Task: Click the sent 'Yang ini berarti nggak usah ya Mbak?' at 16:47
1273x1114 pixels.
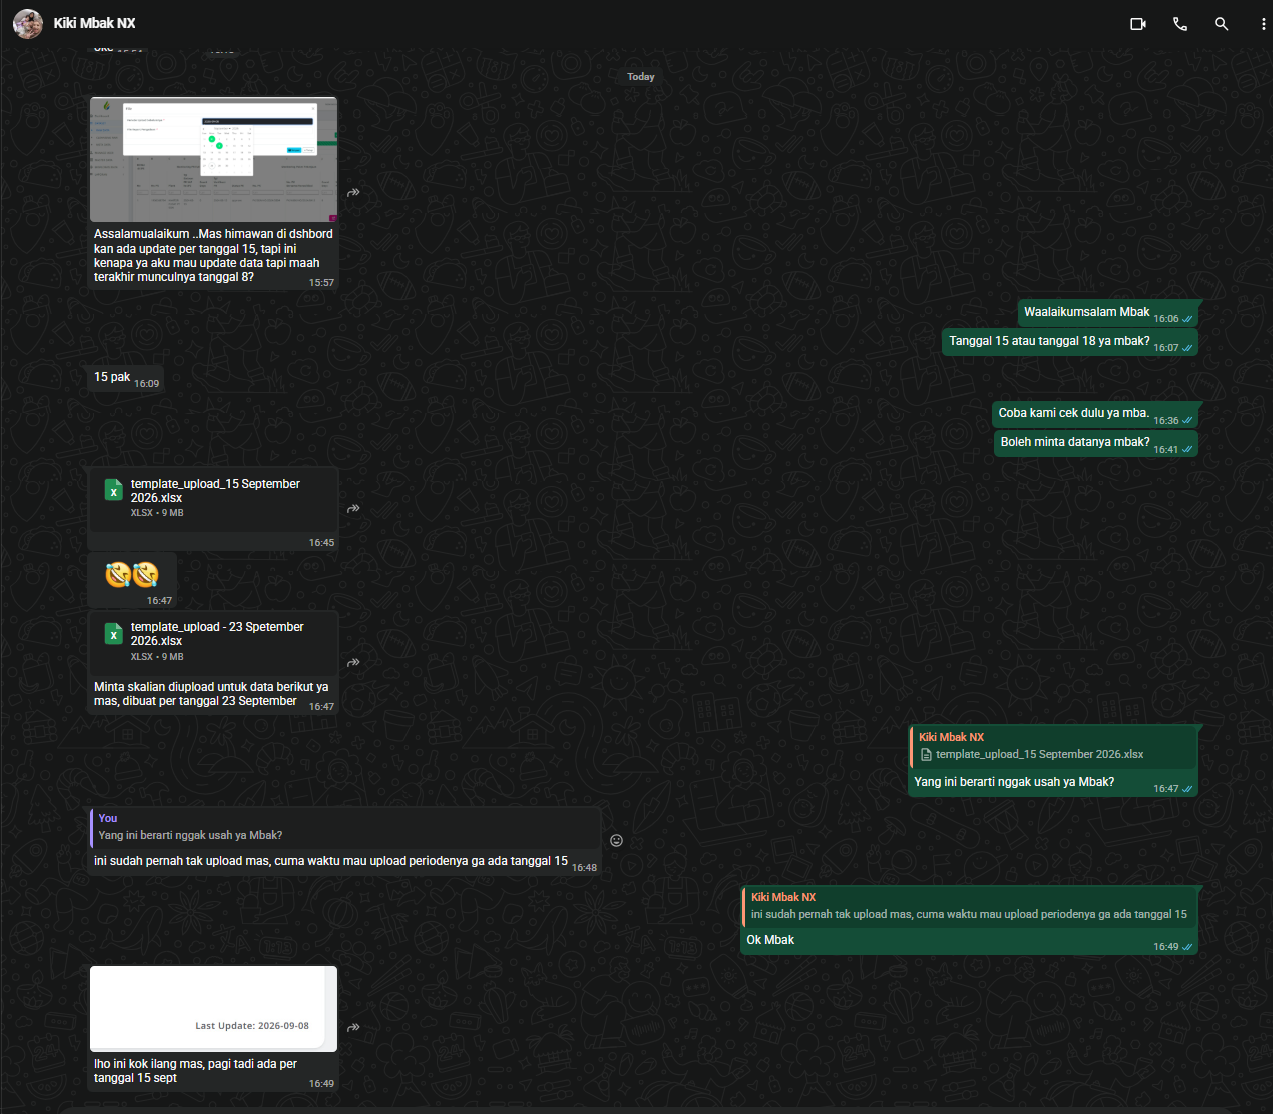Action: click(1014, 782)
